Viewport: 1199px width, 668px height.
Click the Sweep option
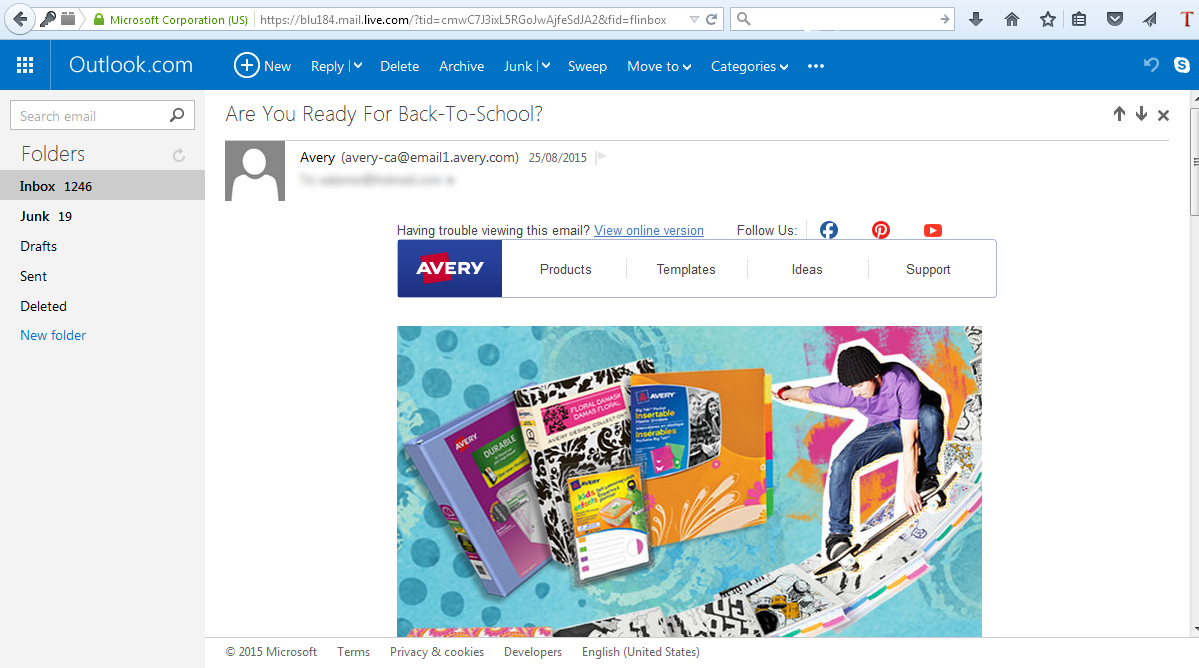pyautogui.click(x=587, y=66)
